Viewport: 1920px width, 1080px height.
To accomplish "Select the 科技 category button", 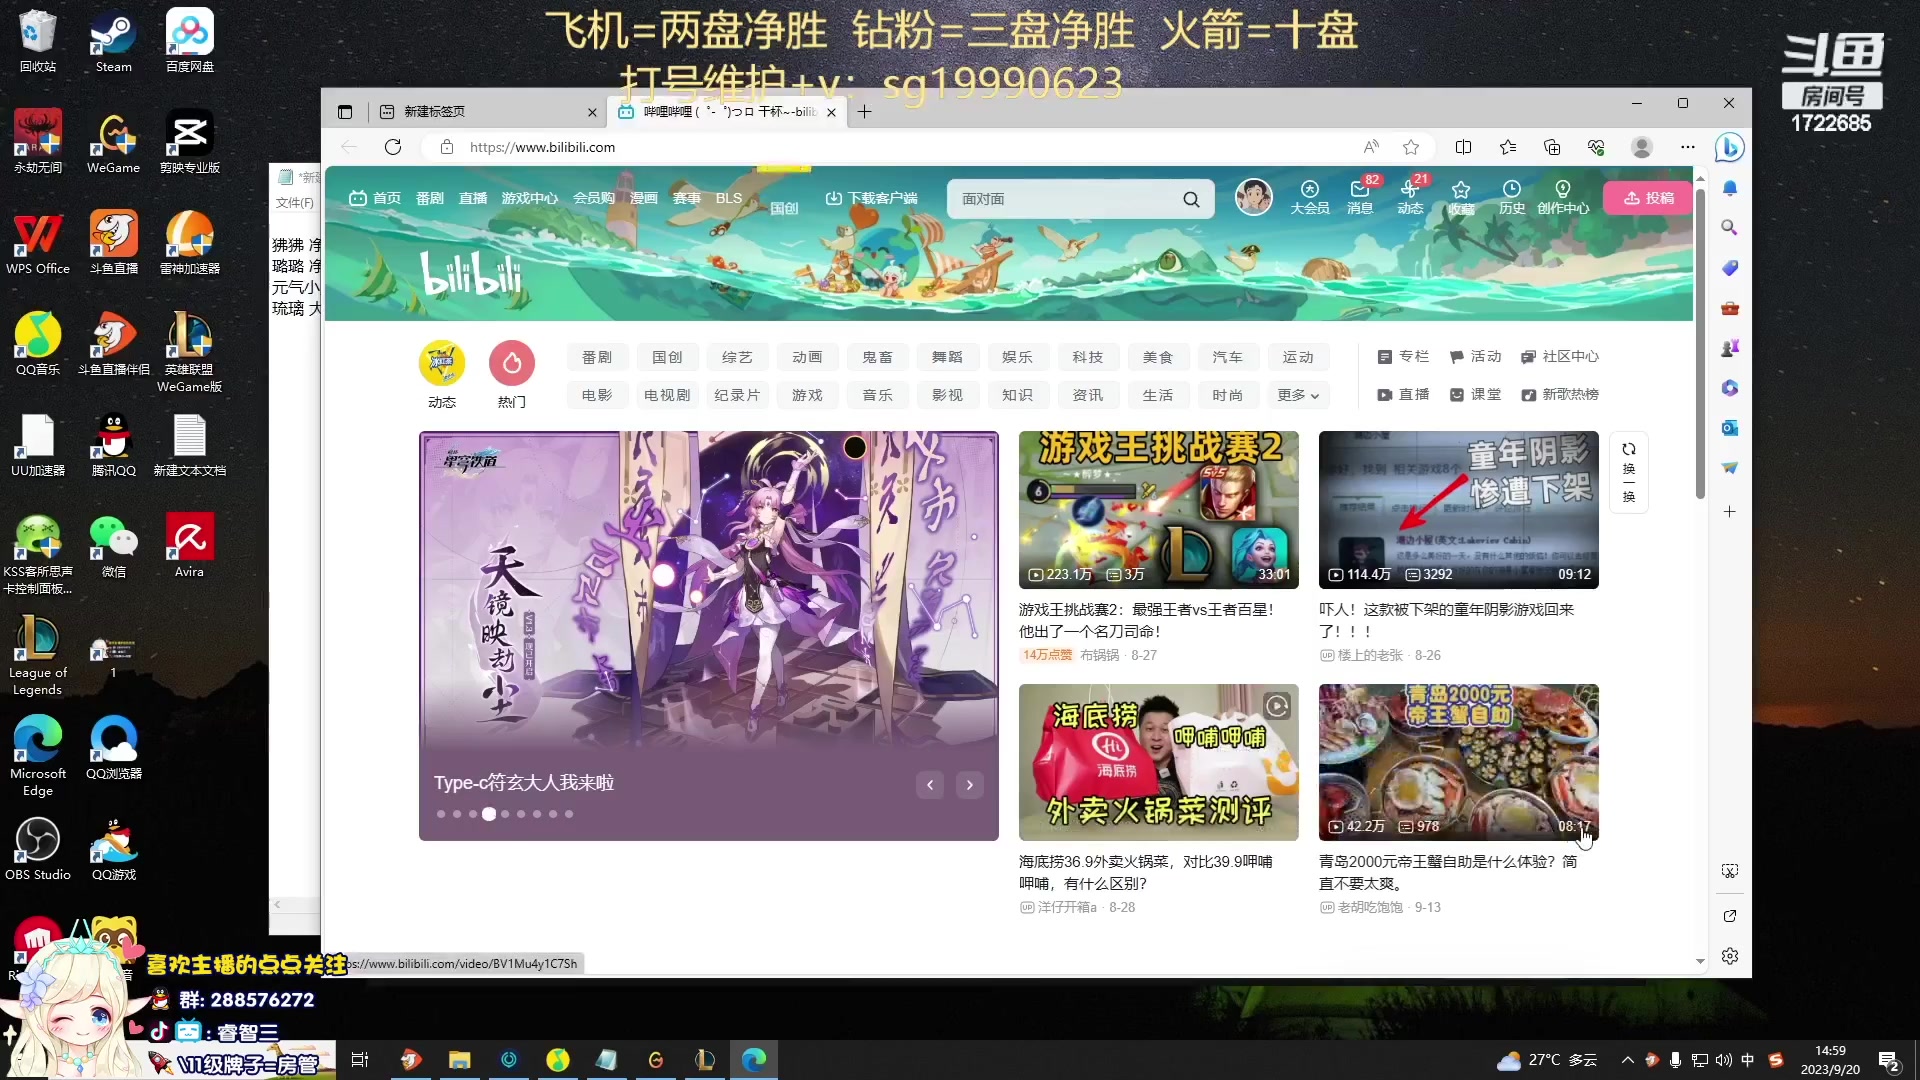I will pyautogui.click(x=1087, y=357).
